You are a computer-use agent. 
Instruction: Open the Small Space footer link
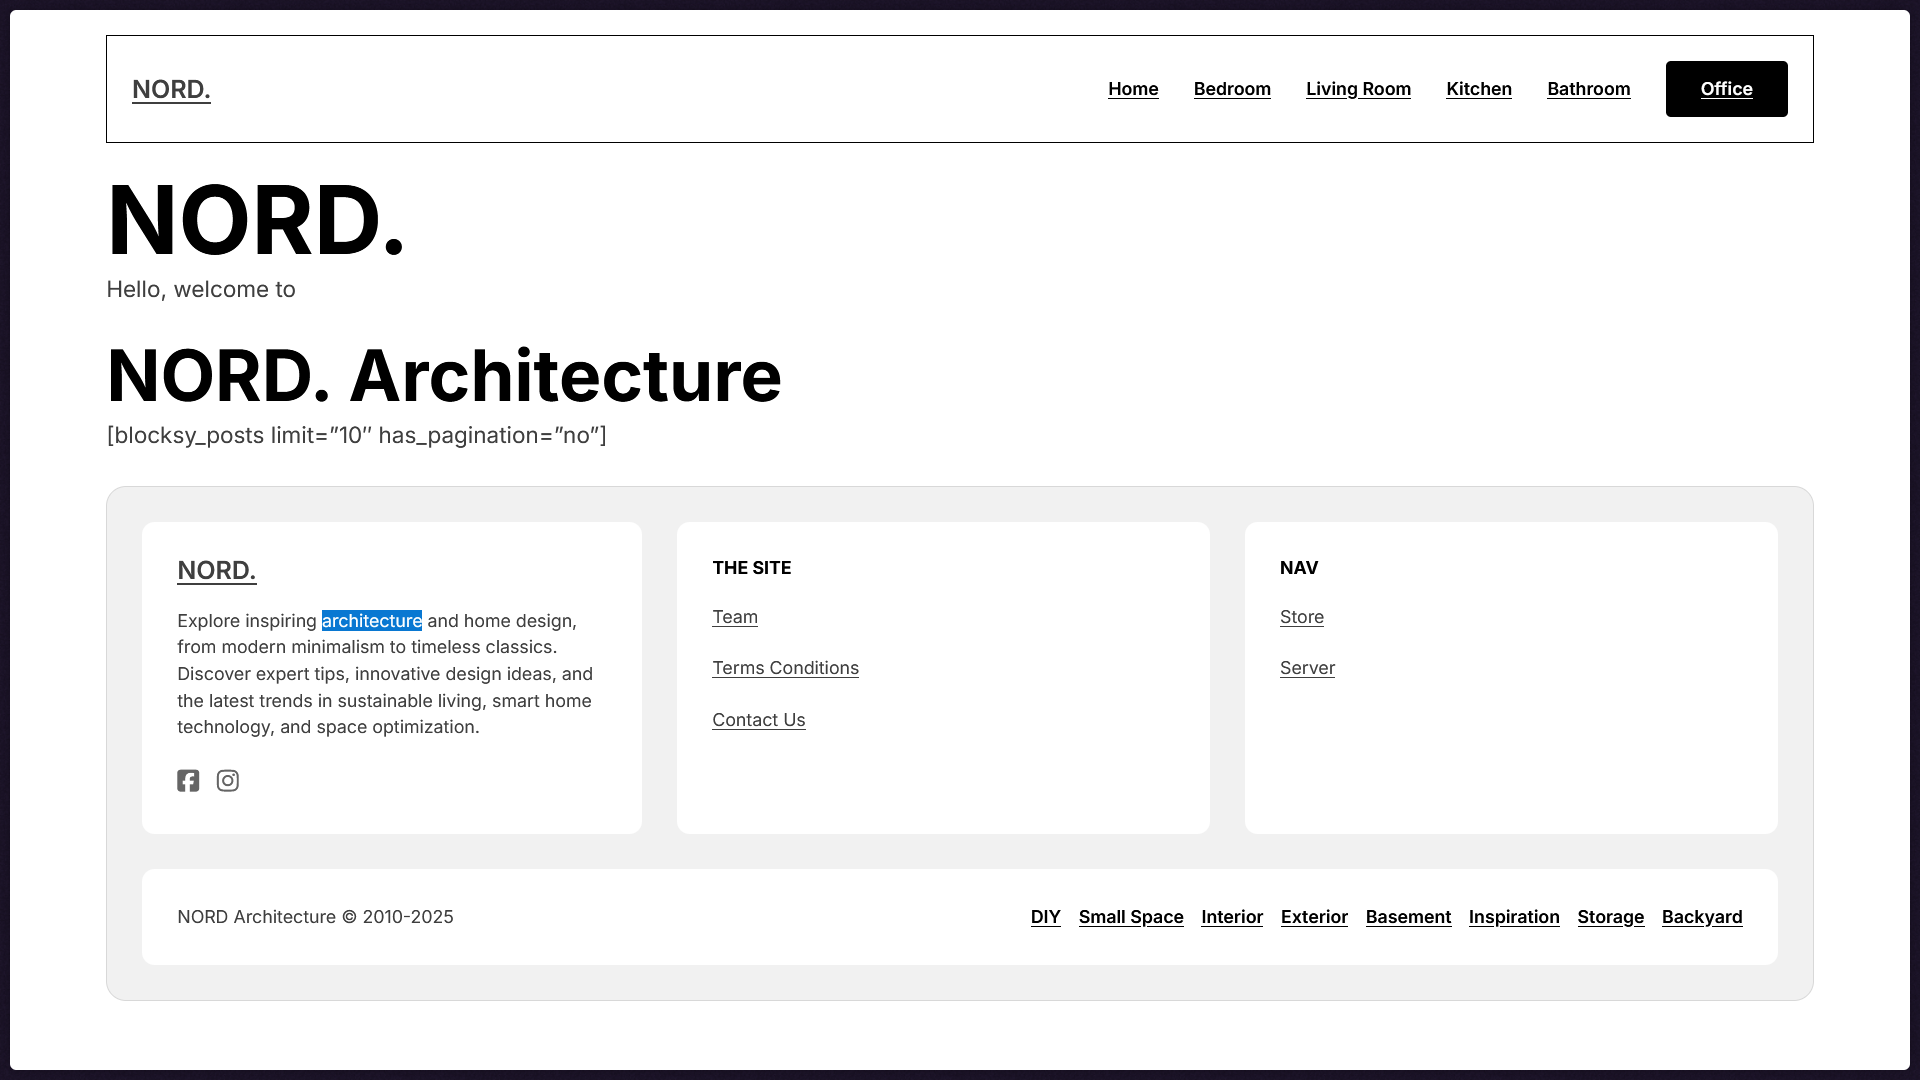(x=1131, y=916)
